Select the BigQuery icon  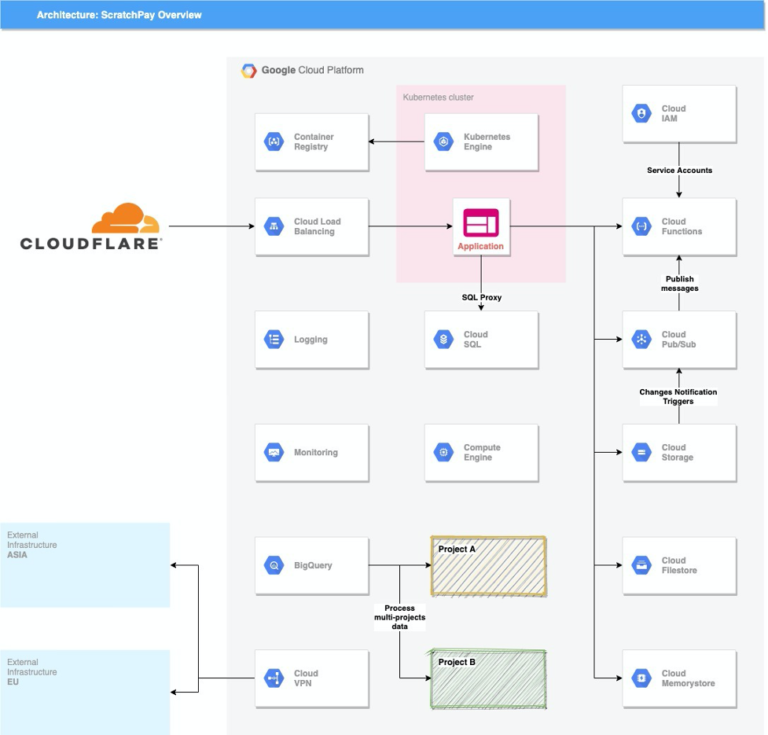(x=274, y=566)
